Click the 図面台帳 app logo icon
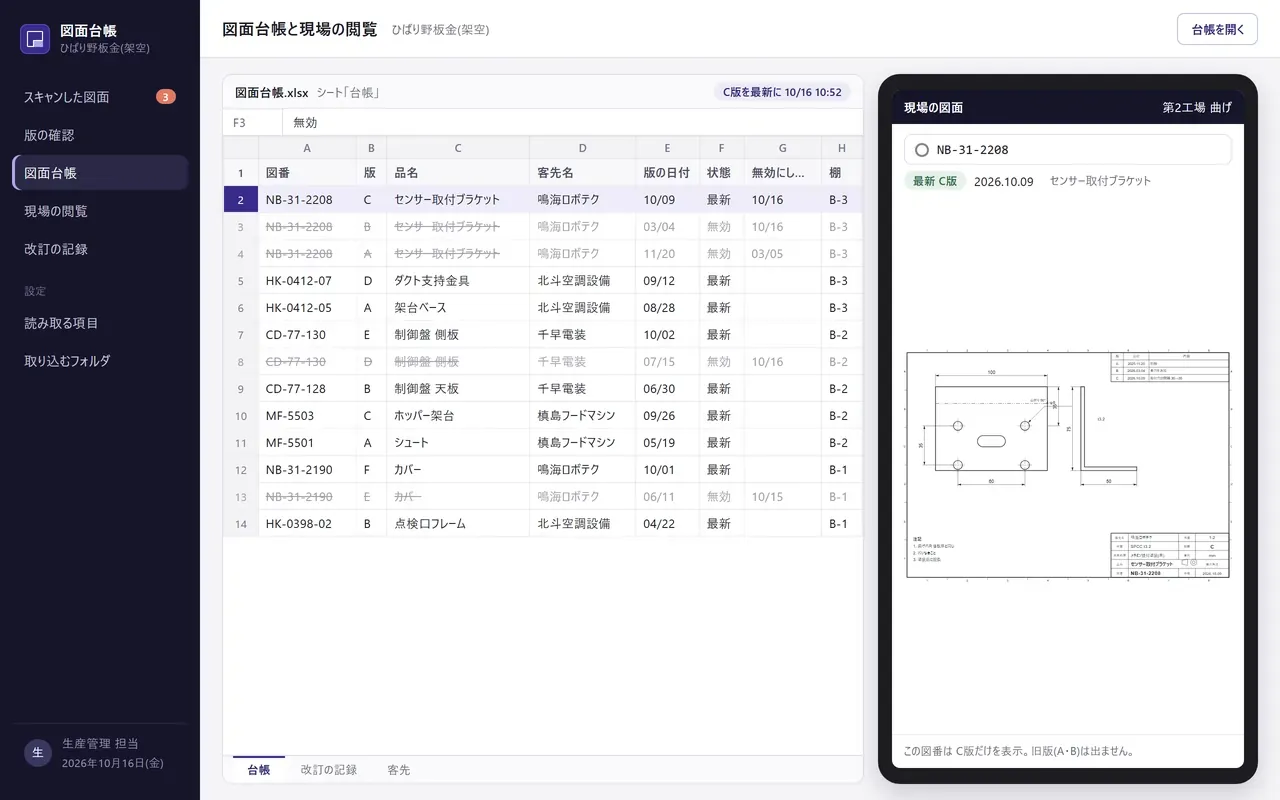The image size is (1280, 800). [35, 39]
